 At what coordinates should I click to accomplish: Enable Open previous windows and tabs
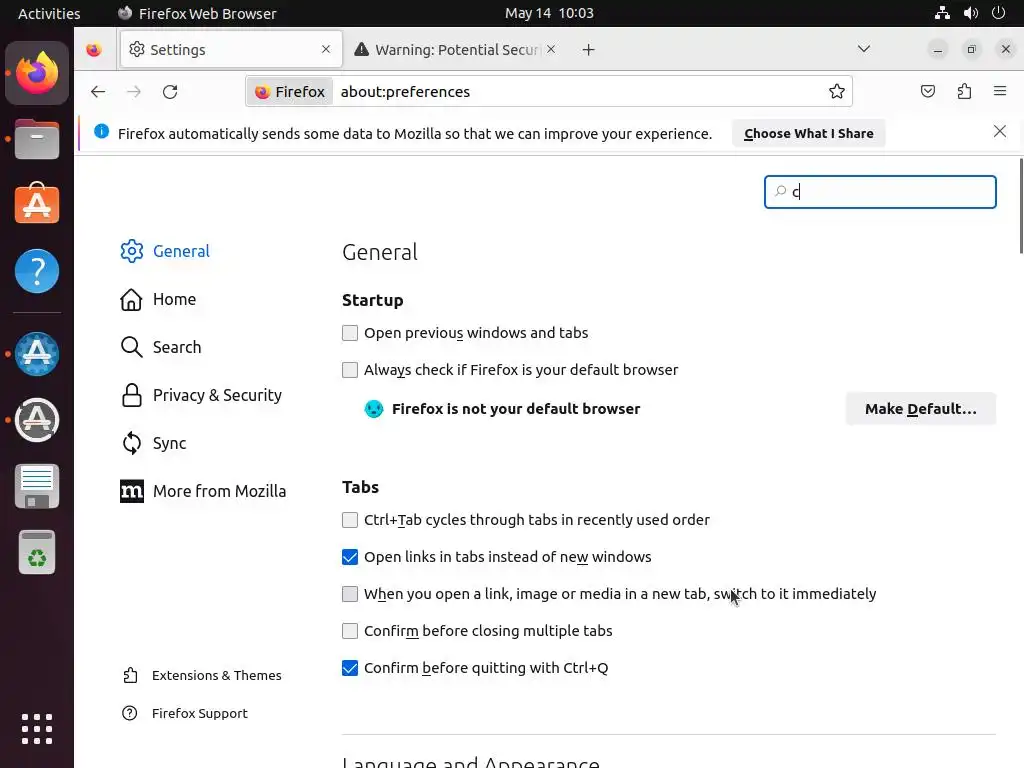[350, 333]
